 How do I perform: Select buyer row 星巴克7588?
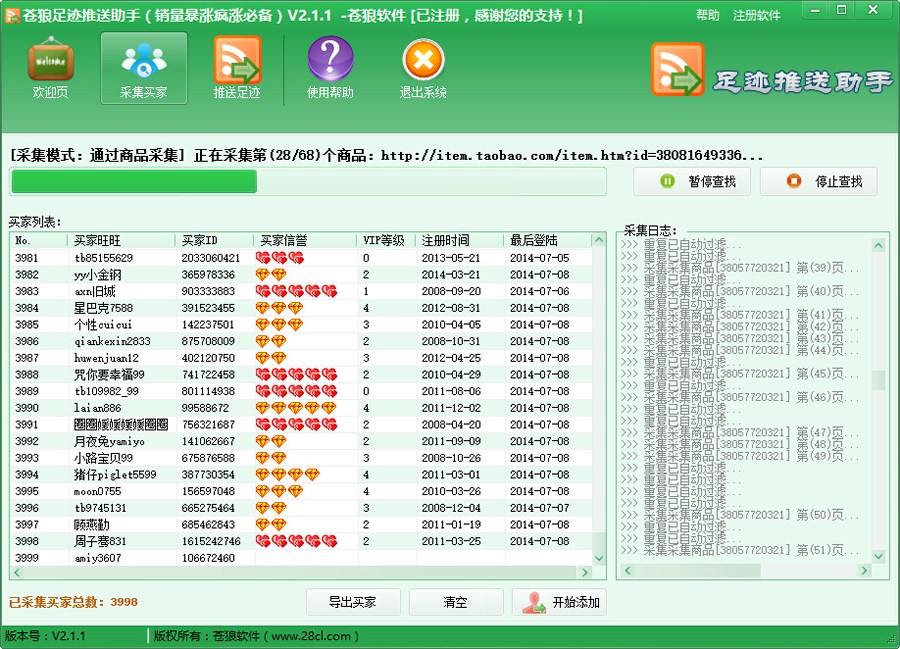[x=301, y=308]
